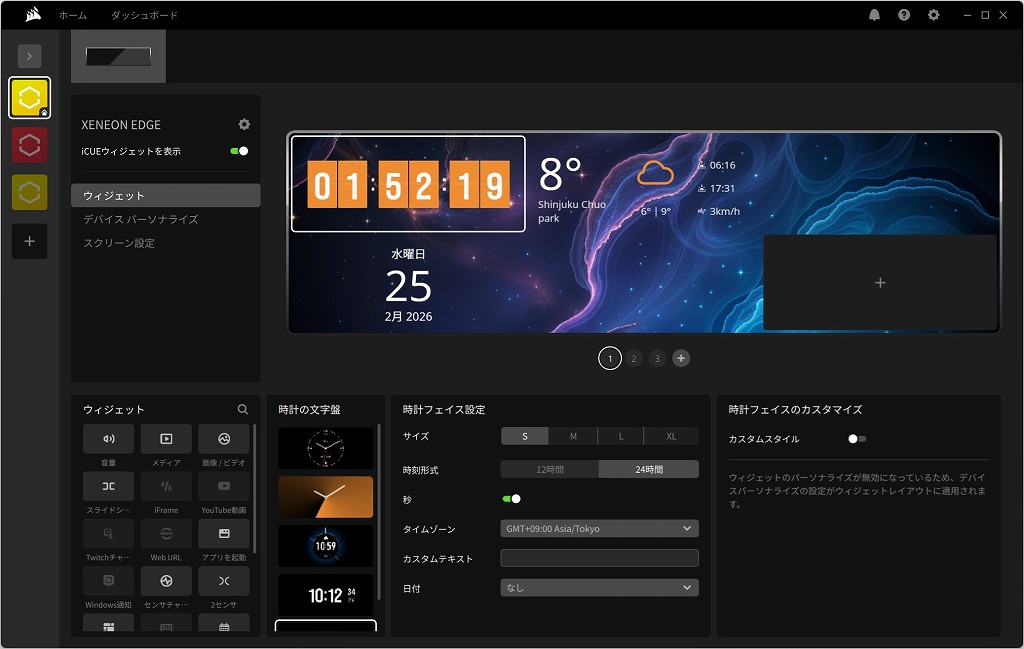Choose the 10:12 digital clock face
The image size is (1024, 649).
tap(326, 595)
